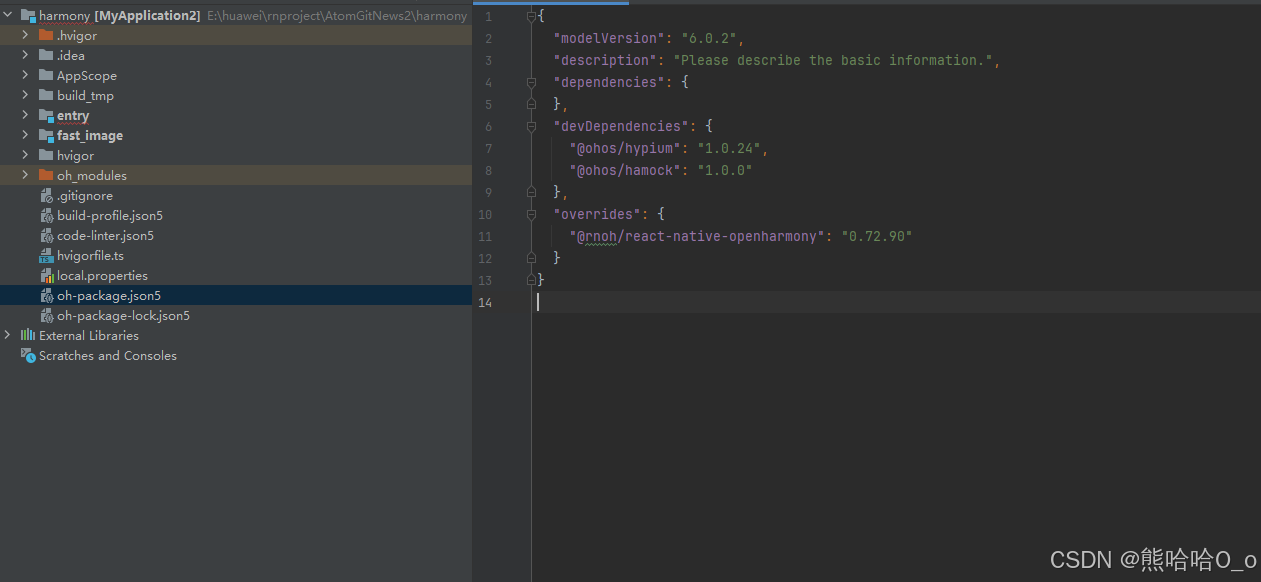Fold the devDependencies block on line 6
1261x582 pixels.
(532, 126)
